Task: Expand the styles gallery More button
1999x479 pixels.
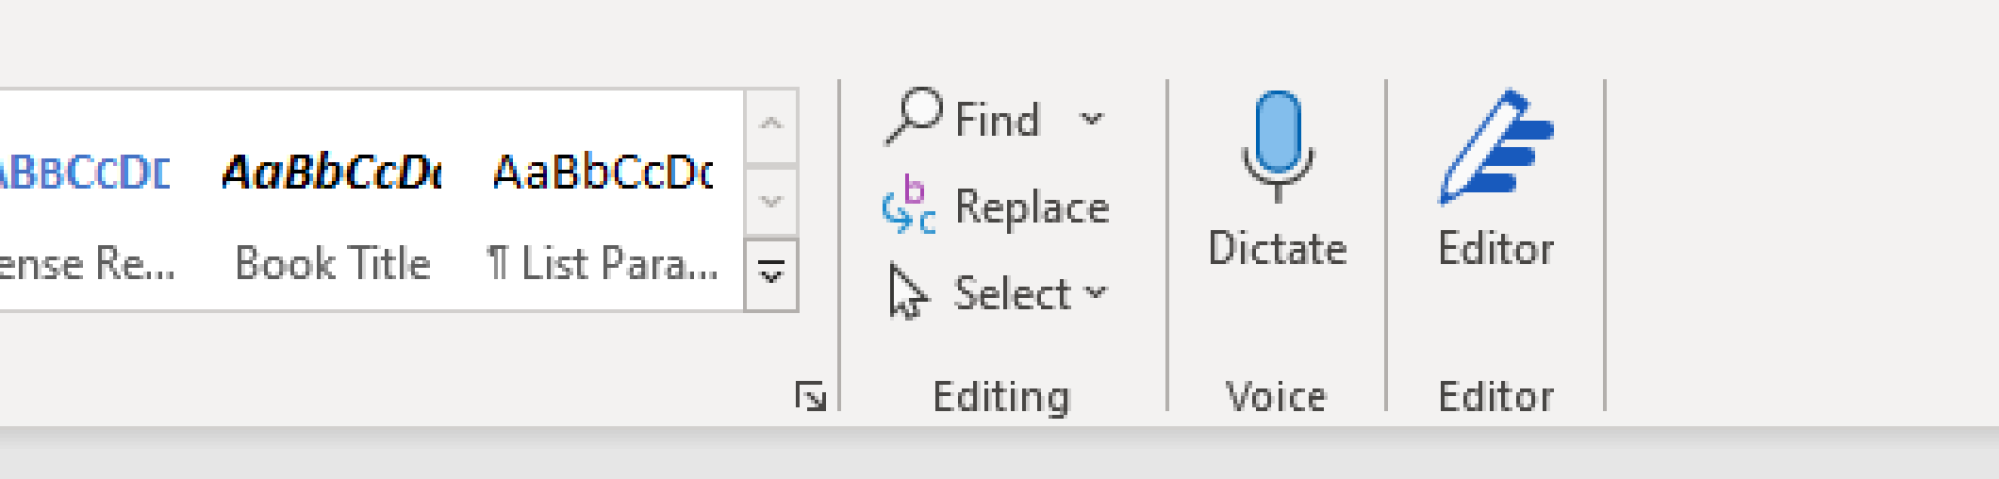Action: coord(771,274)
